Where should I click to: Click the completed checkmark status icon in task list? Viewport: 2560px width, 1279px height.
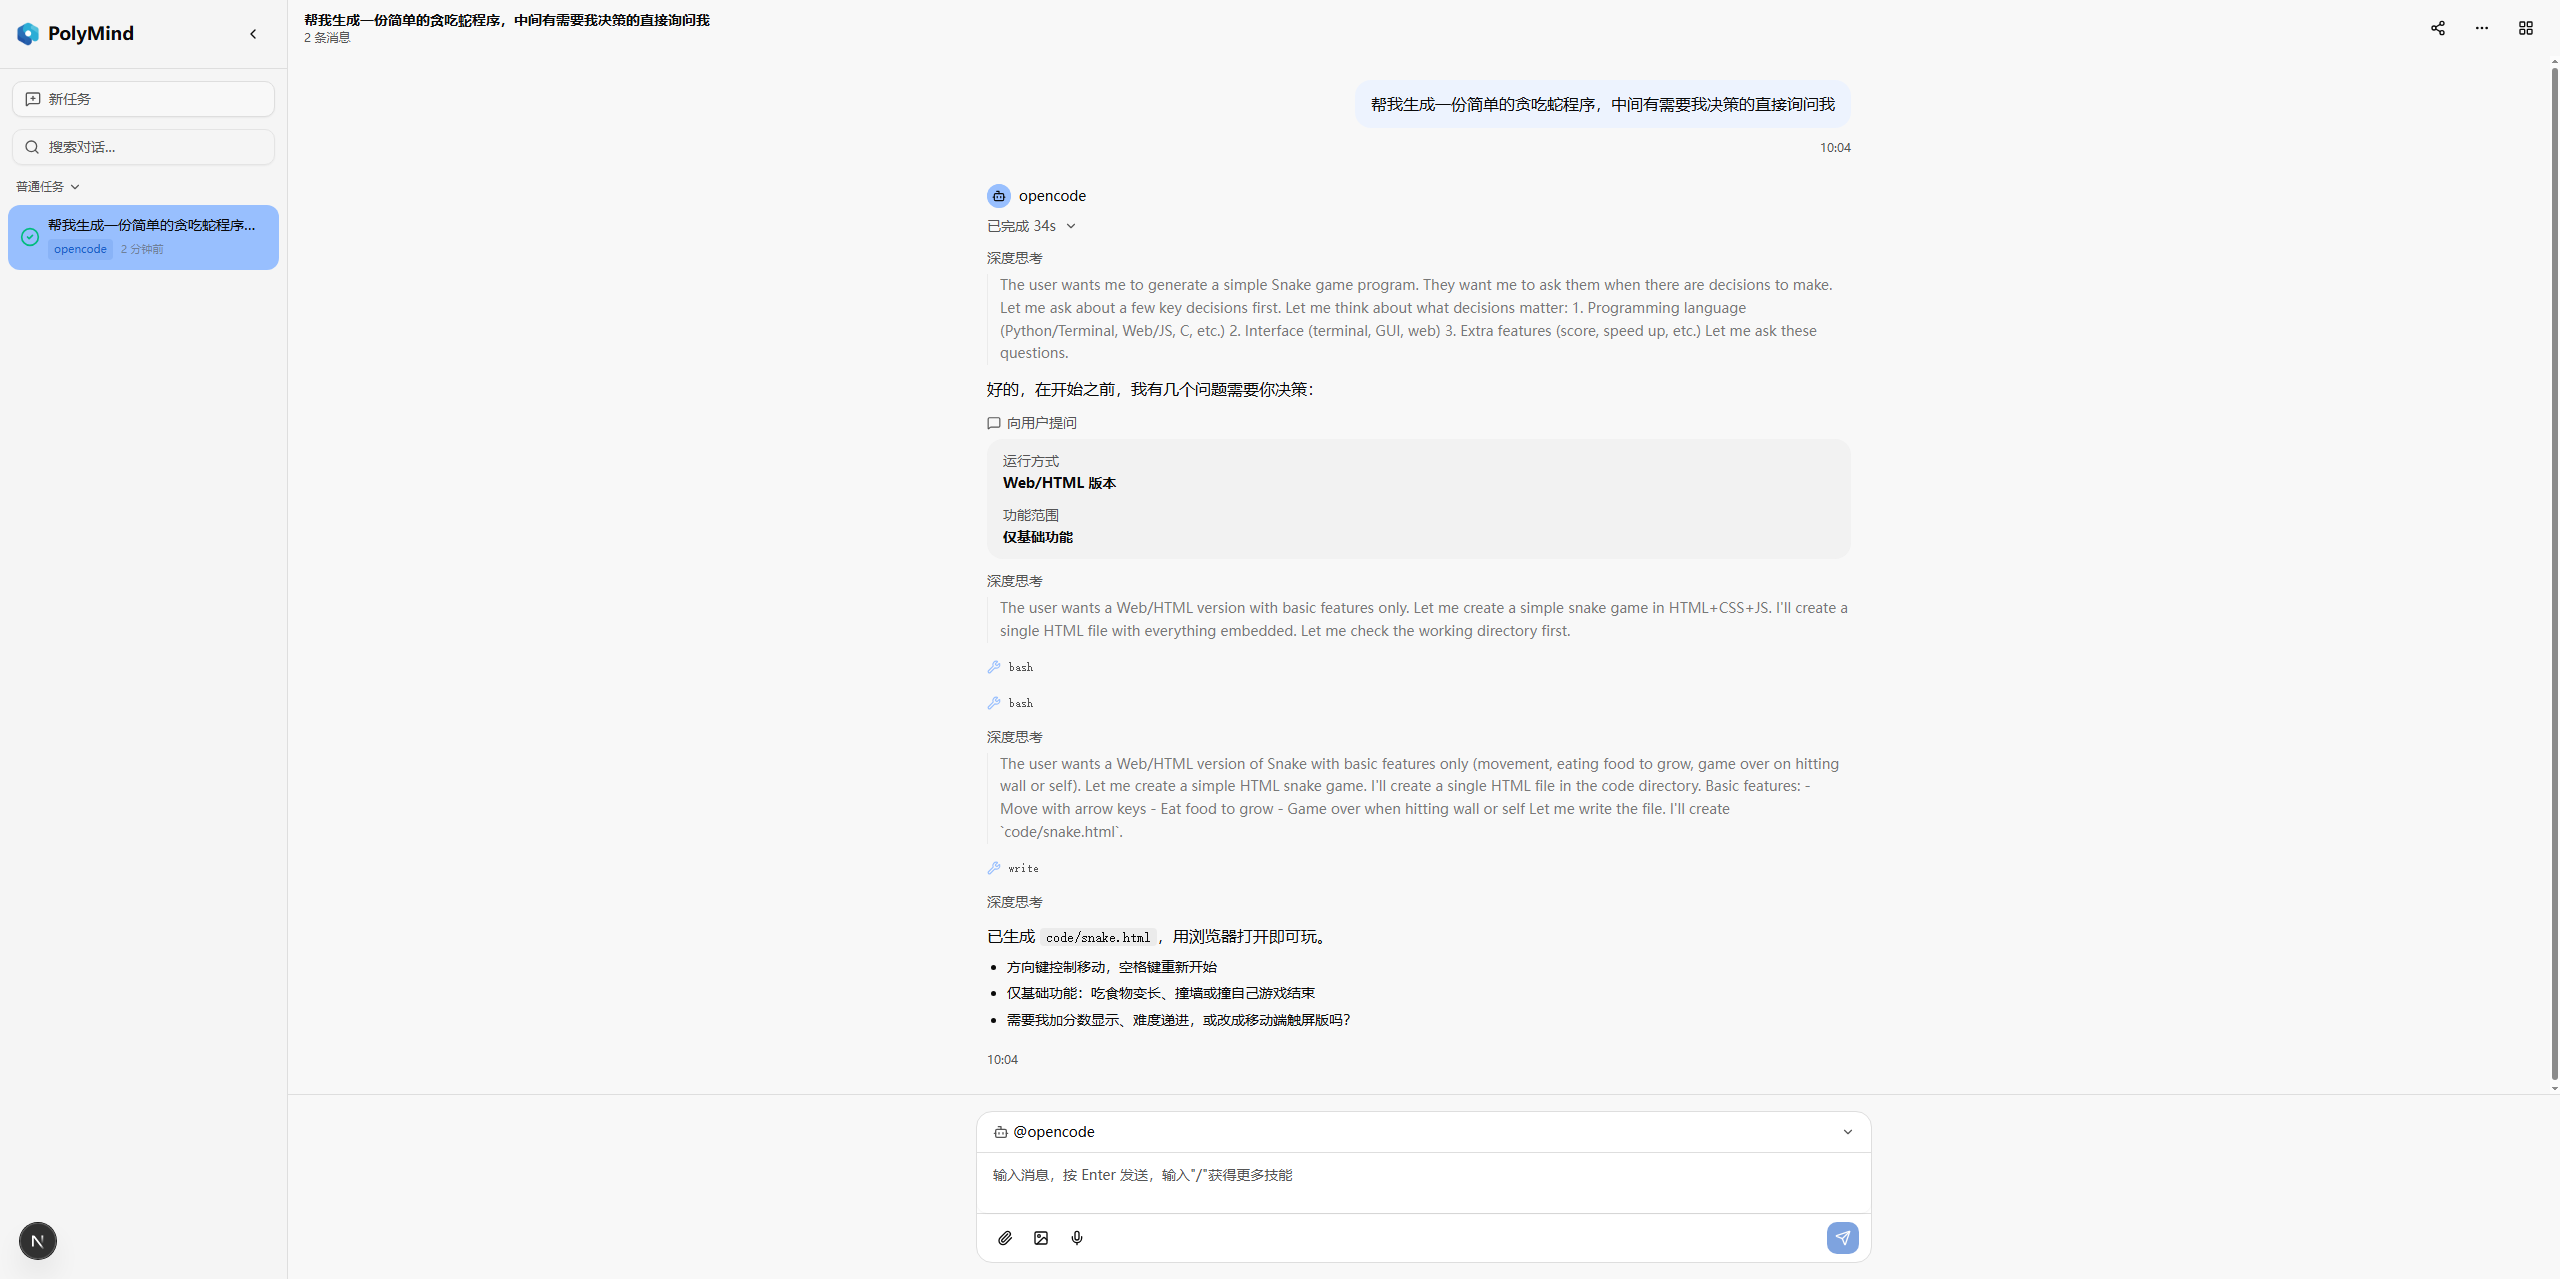tap(30, 237)
